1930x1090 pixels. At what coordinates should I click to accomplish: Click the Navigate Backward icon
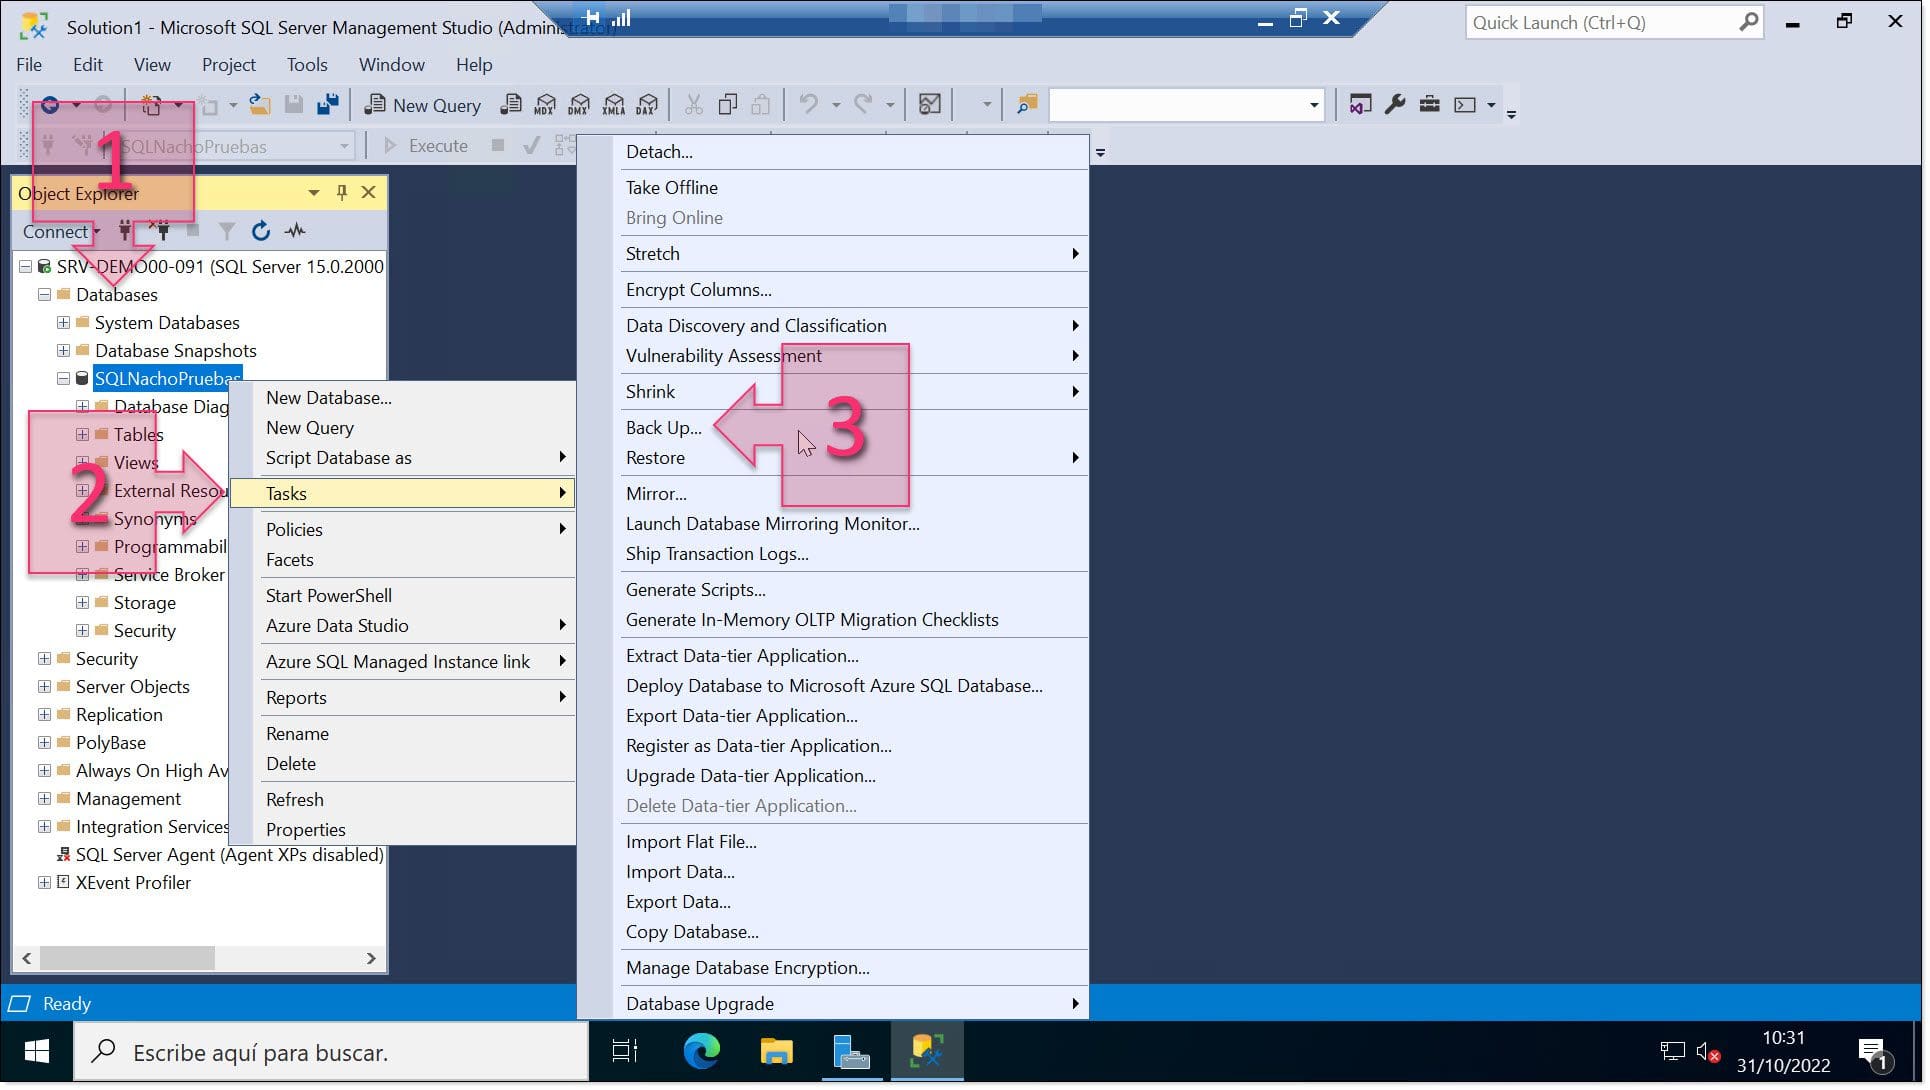click(49, 104)
